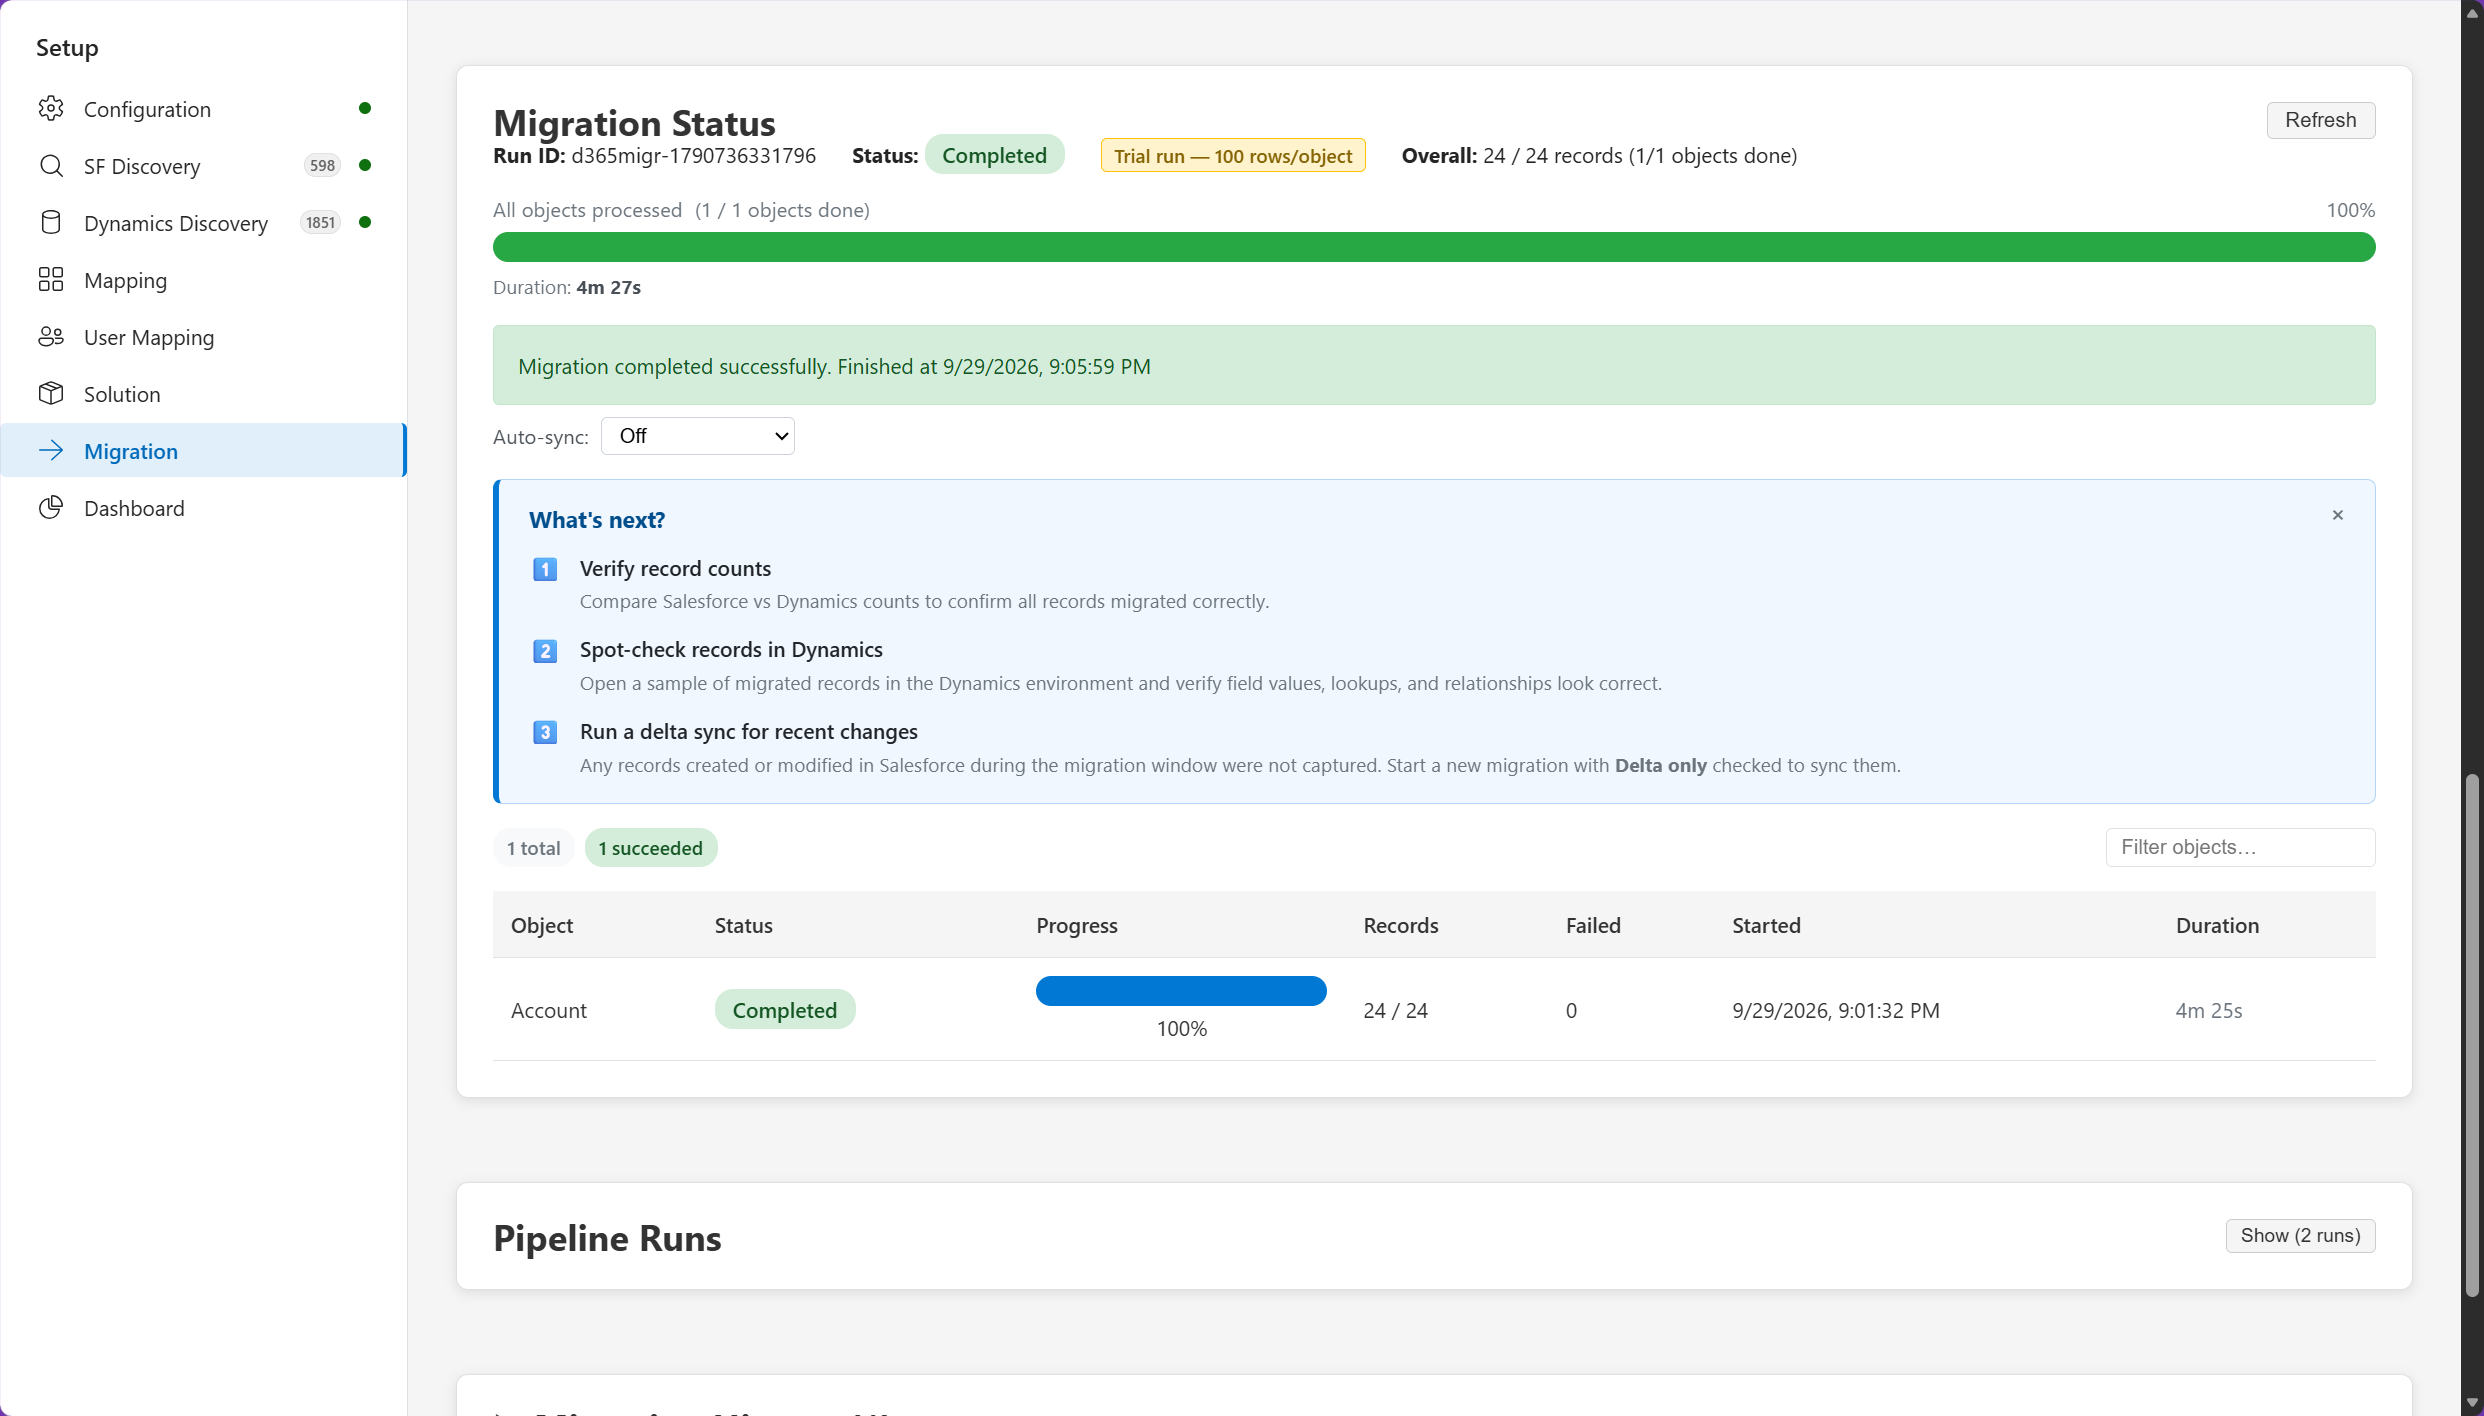Click the Migration arrow icon

[51, 450]
